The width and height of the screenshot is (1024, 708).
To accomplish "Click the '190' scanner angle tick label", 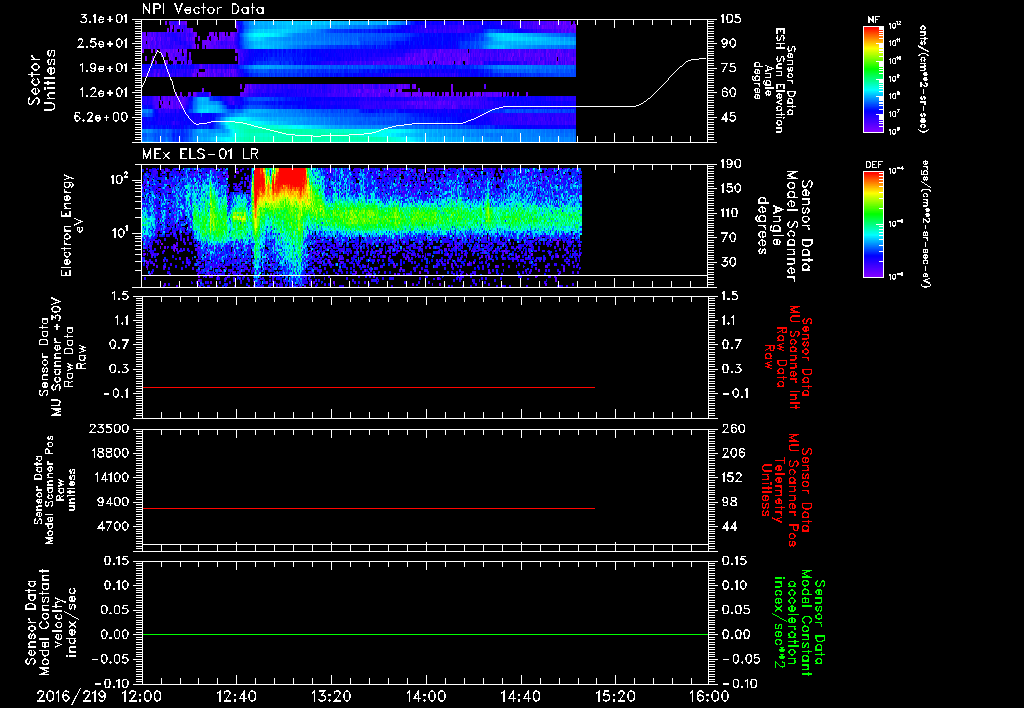I will tap(732, 164).
